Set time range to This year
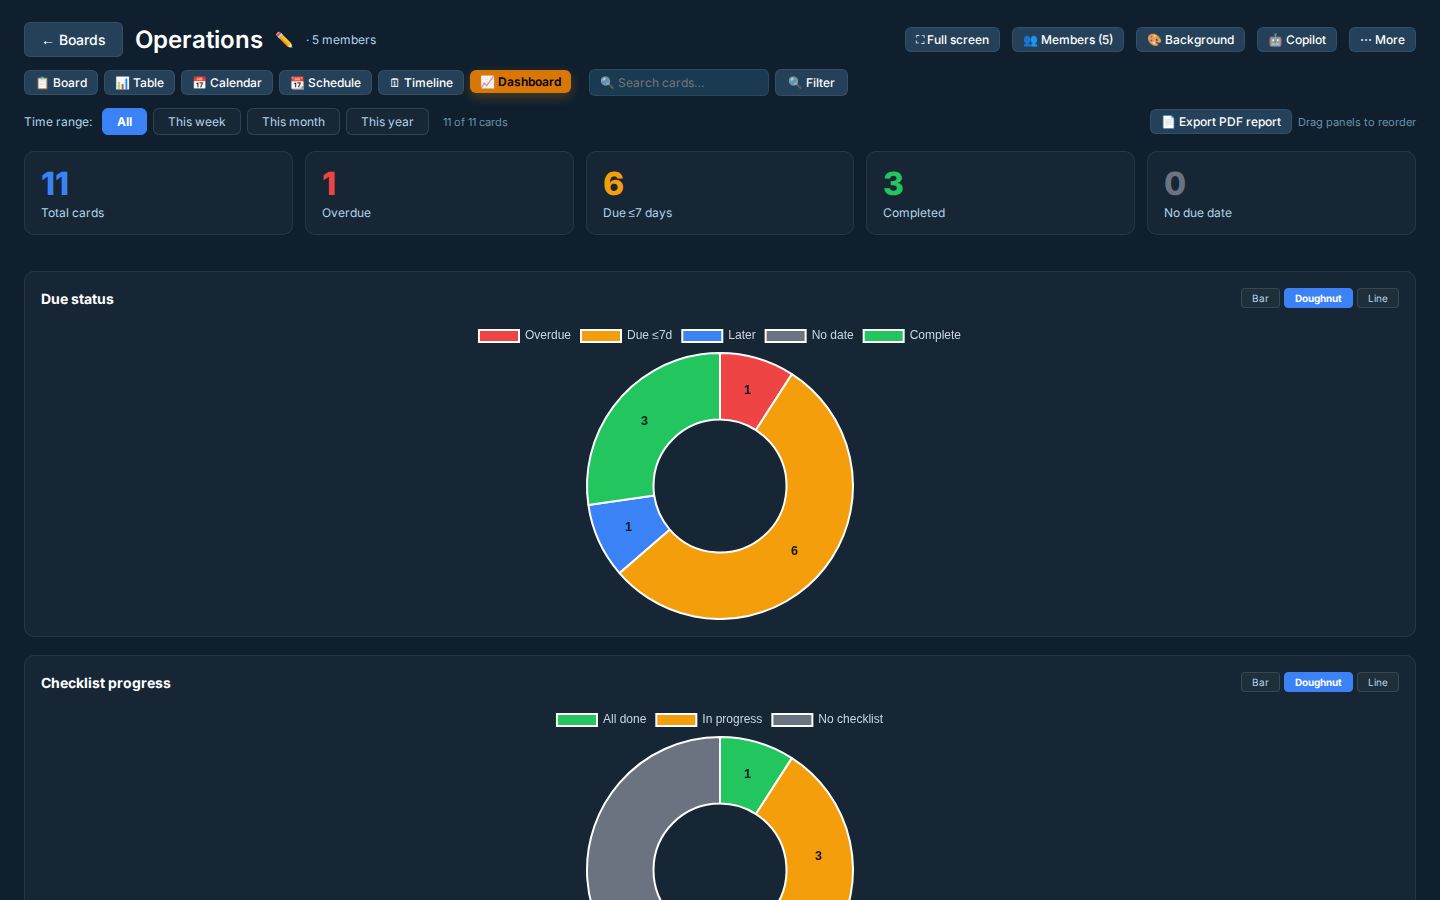The width and height of the screenshot is (1440, 900). 387,122
